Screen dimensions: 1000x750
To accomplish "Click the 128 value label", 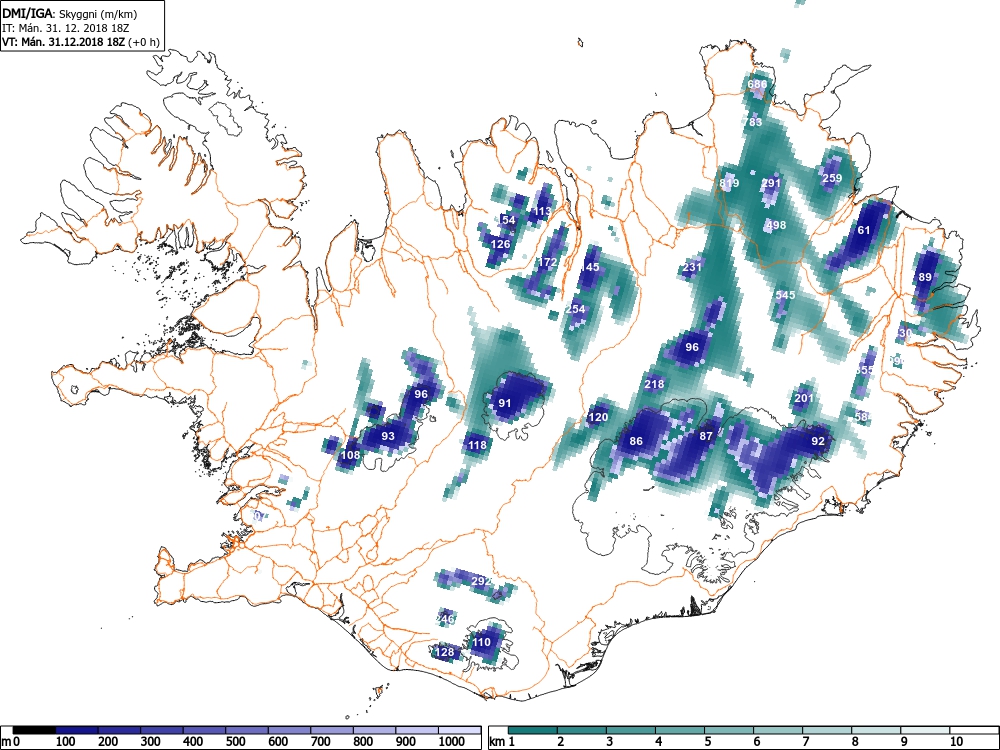I will (x=445, y=652).
